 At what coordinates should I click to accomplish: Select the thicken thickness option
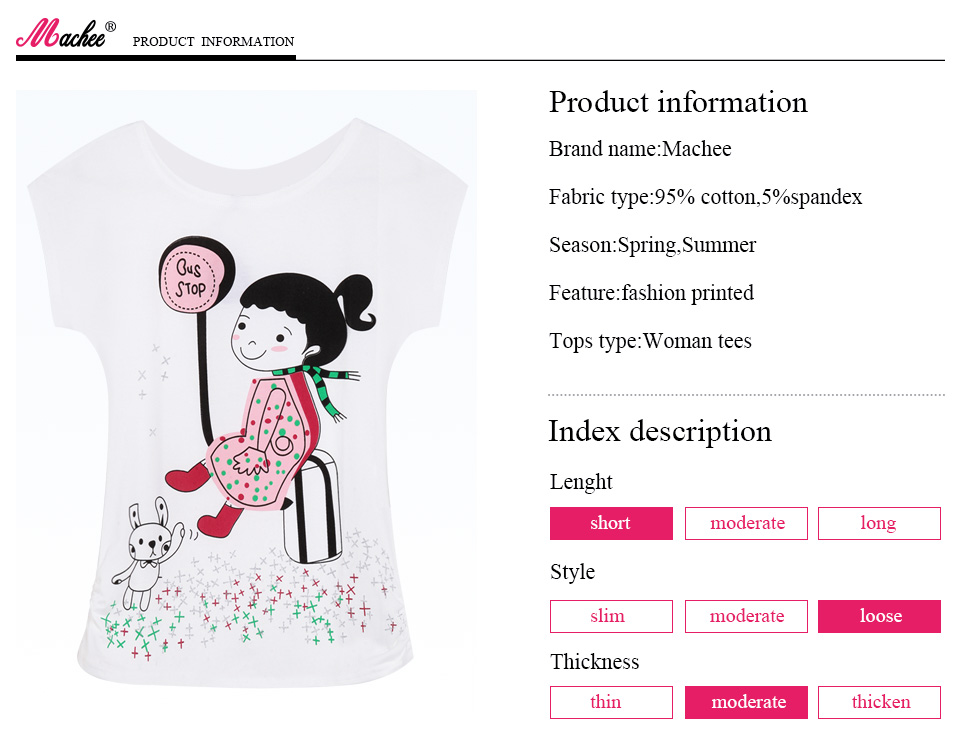(879, 702)
